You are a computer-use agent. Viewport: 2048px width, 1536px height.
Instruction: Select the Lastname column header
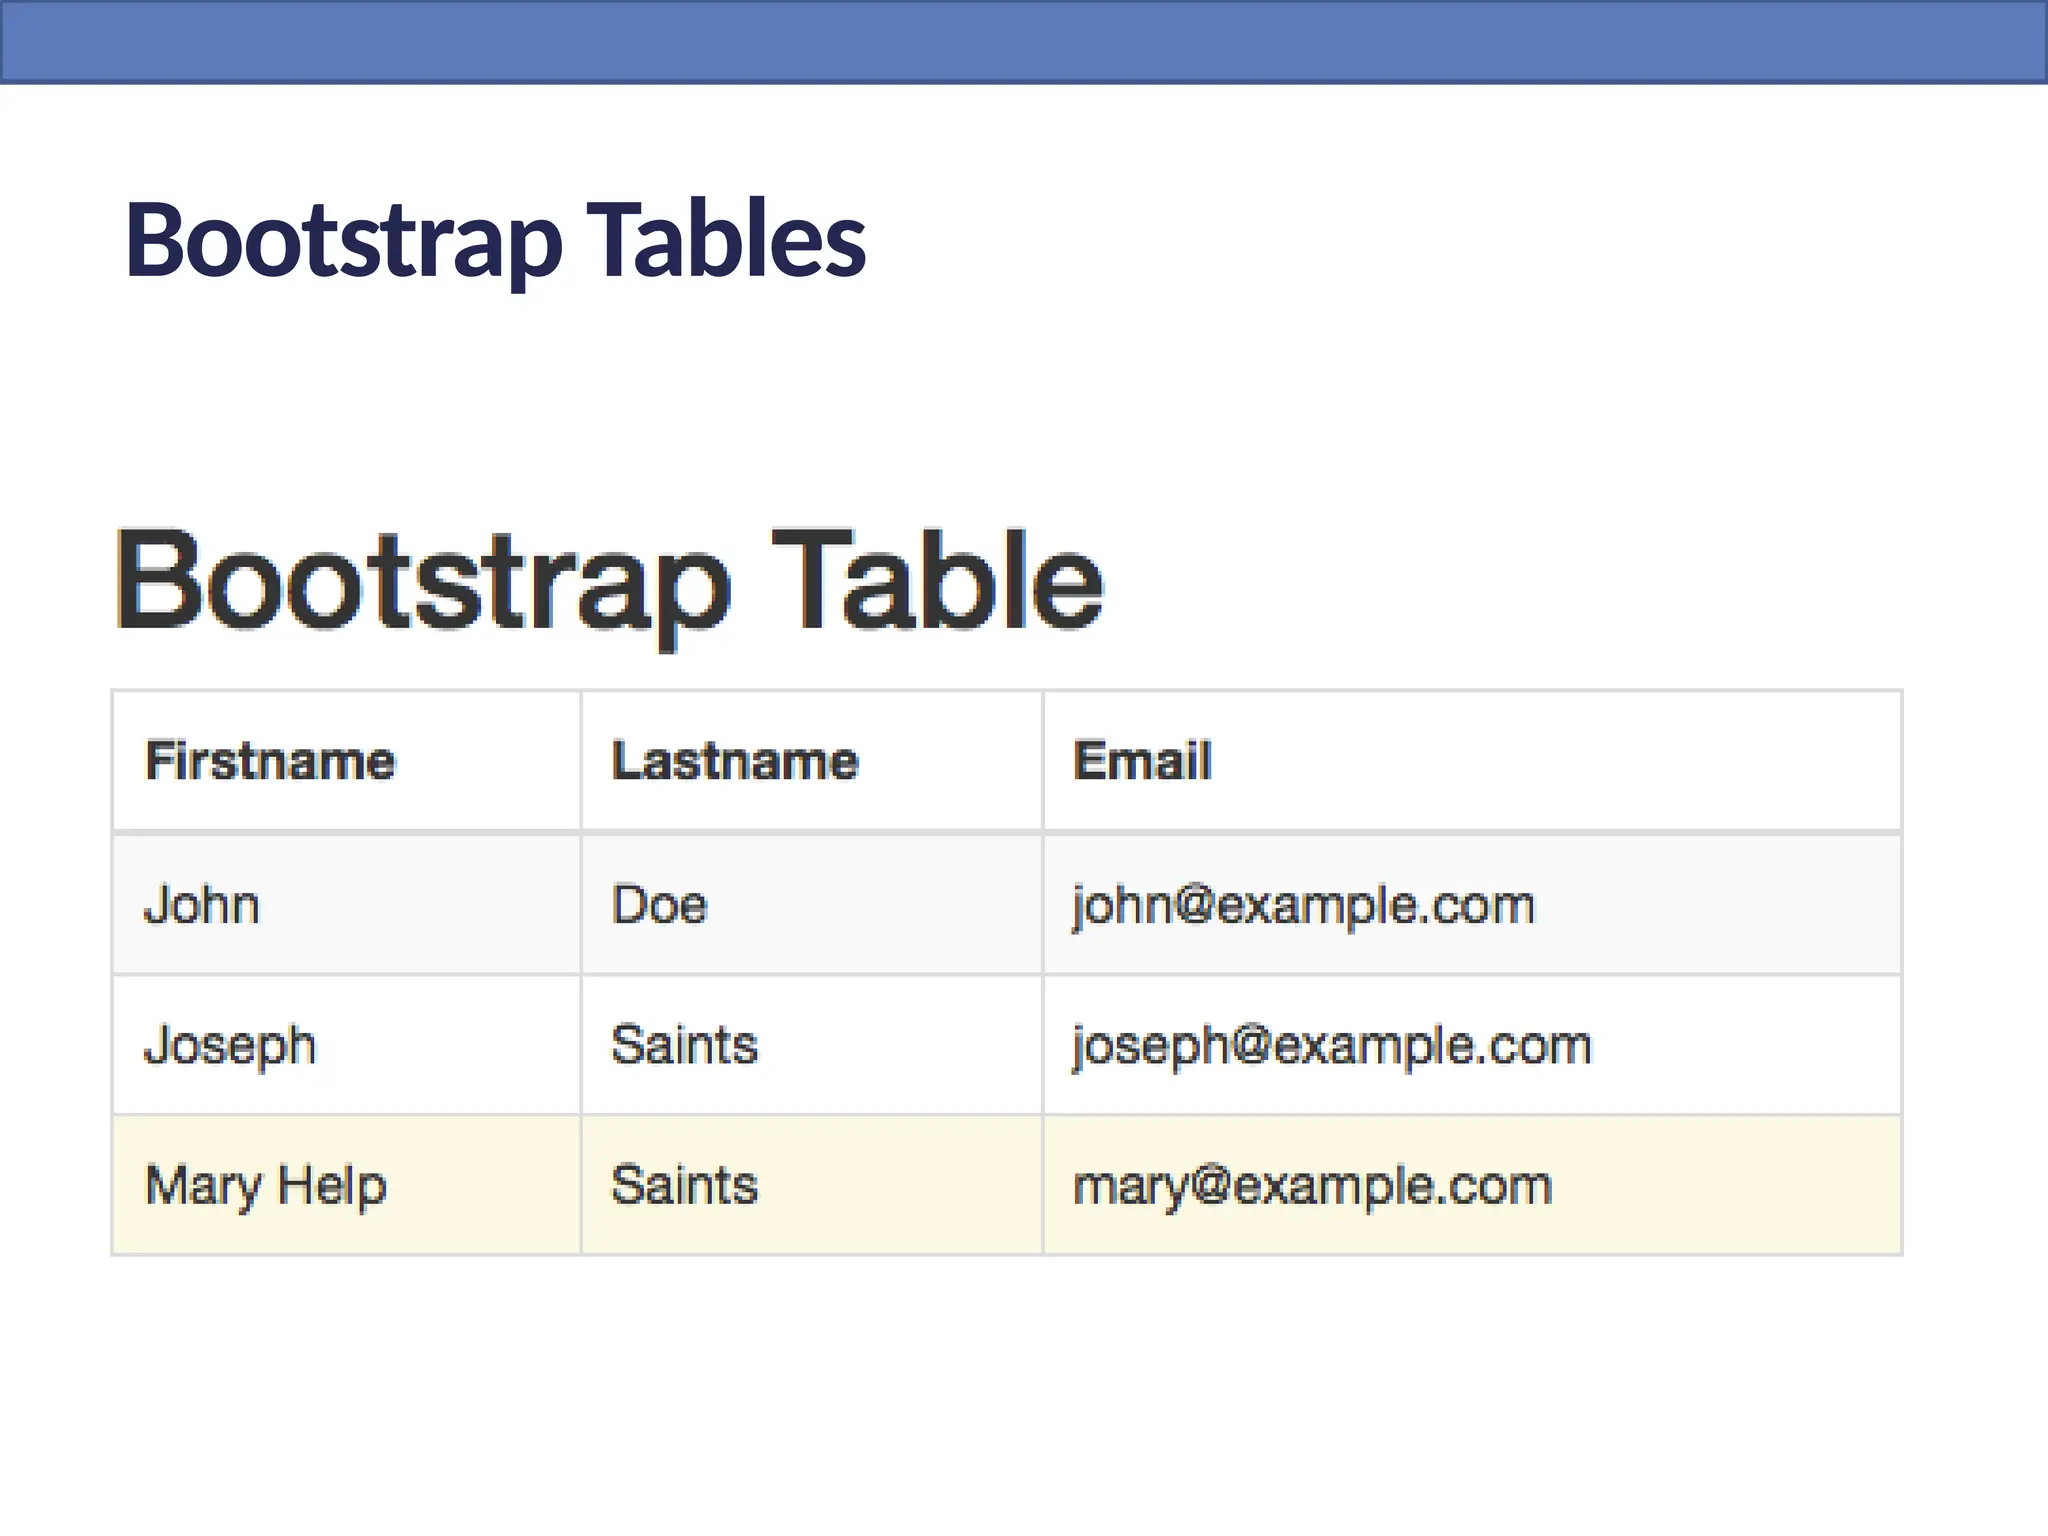(735, 761)
